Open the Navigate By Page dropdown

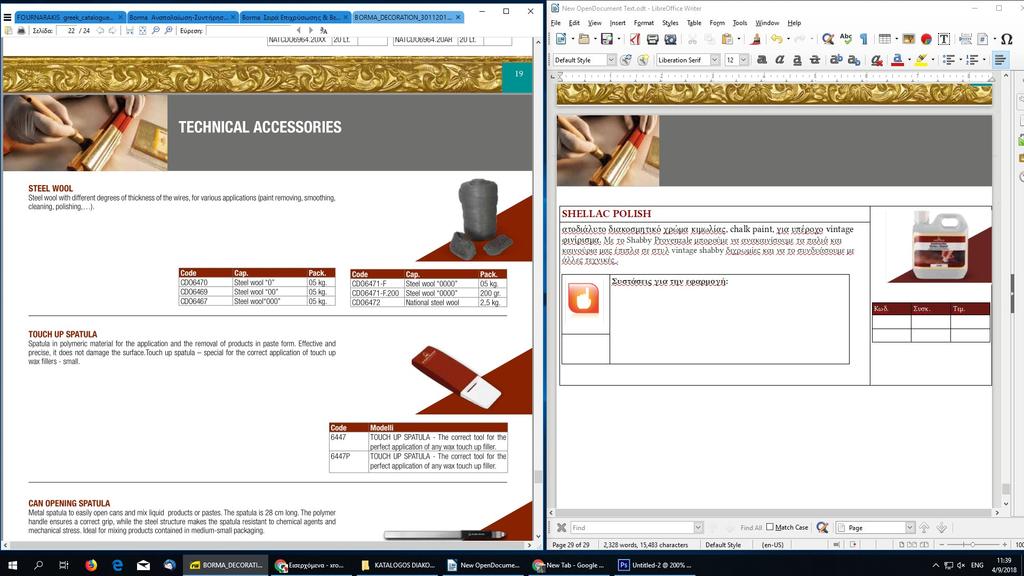[910, 528]
